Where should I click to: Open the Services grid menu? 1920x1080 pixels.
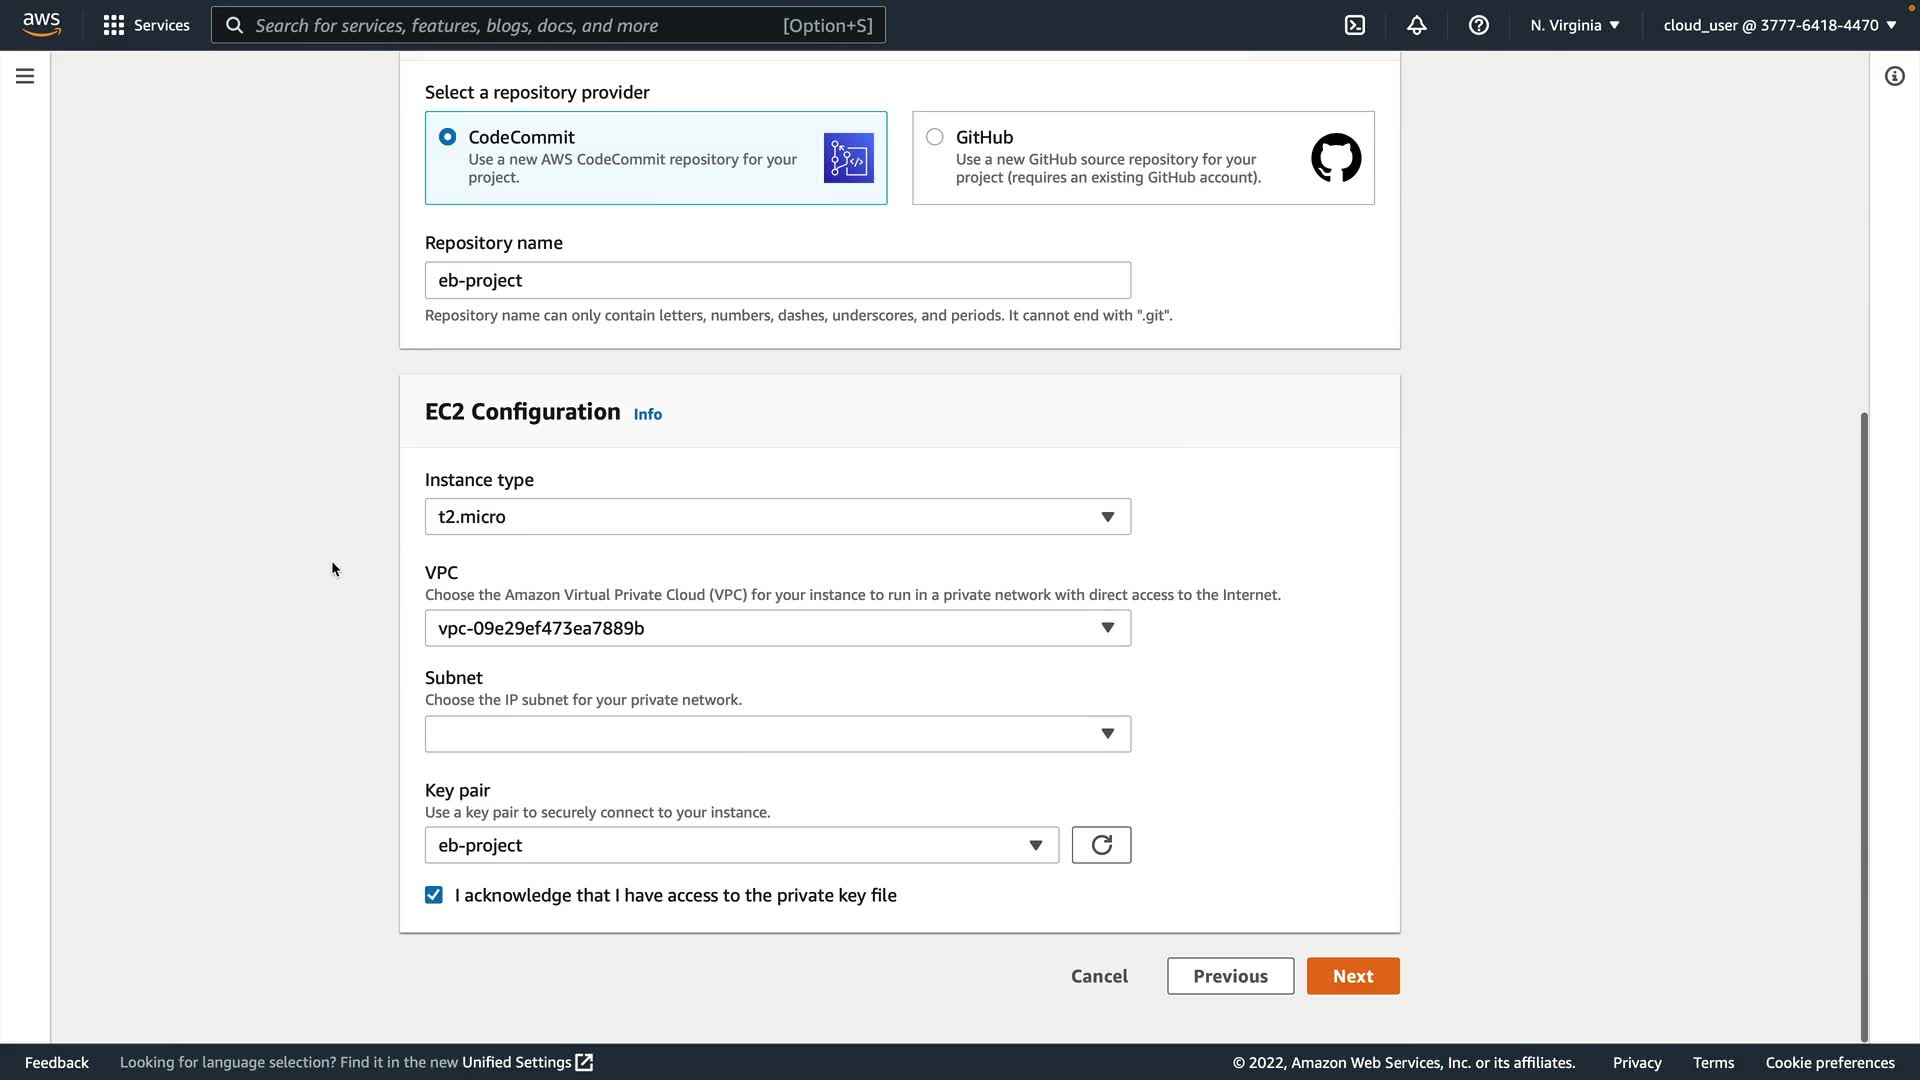pos(146,25)
